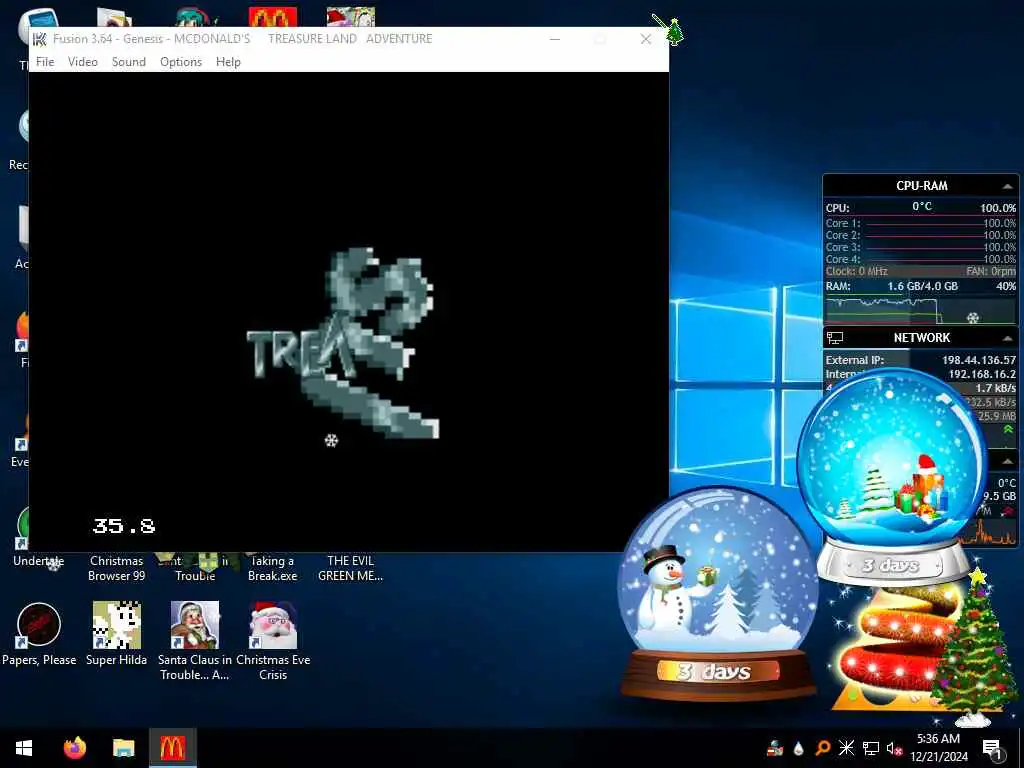Click the orange magnifier tray icon
This screenshot has height=768, width=1024.
pyautogui.click(x=823, y=748)
